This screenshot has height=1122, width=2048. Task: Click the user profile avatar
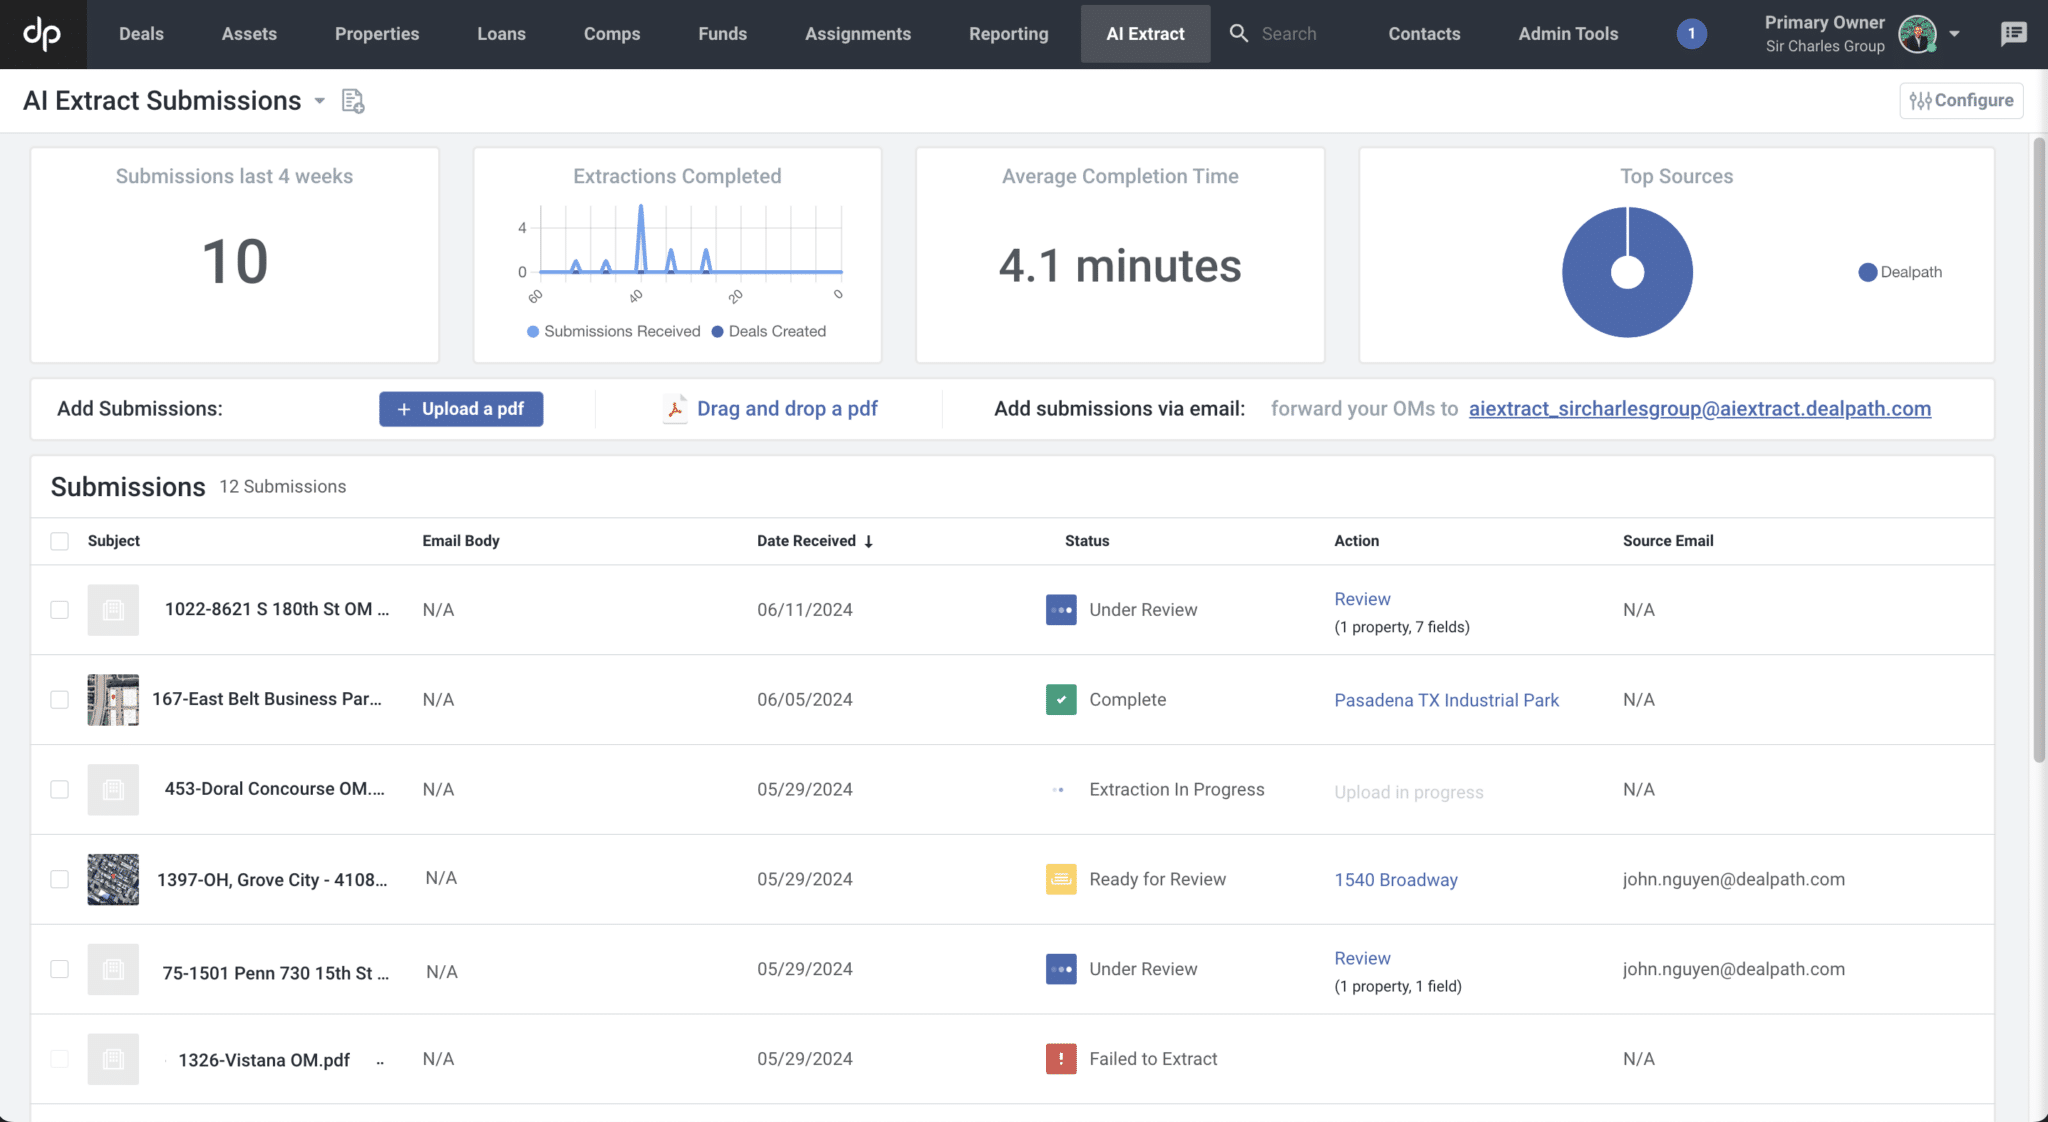click(x=1917, y=34)
